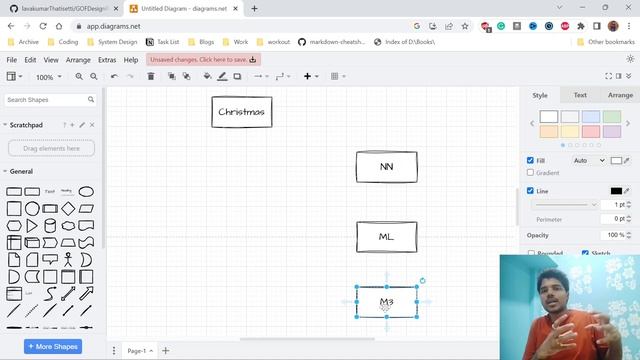Select the callout speech bubble shape

pyautogui.click(x=50, y=259)
